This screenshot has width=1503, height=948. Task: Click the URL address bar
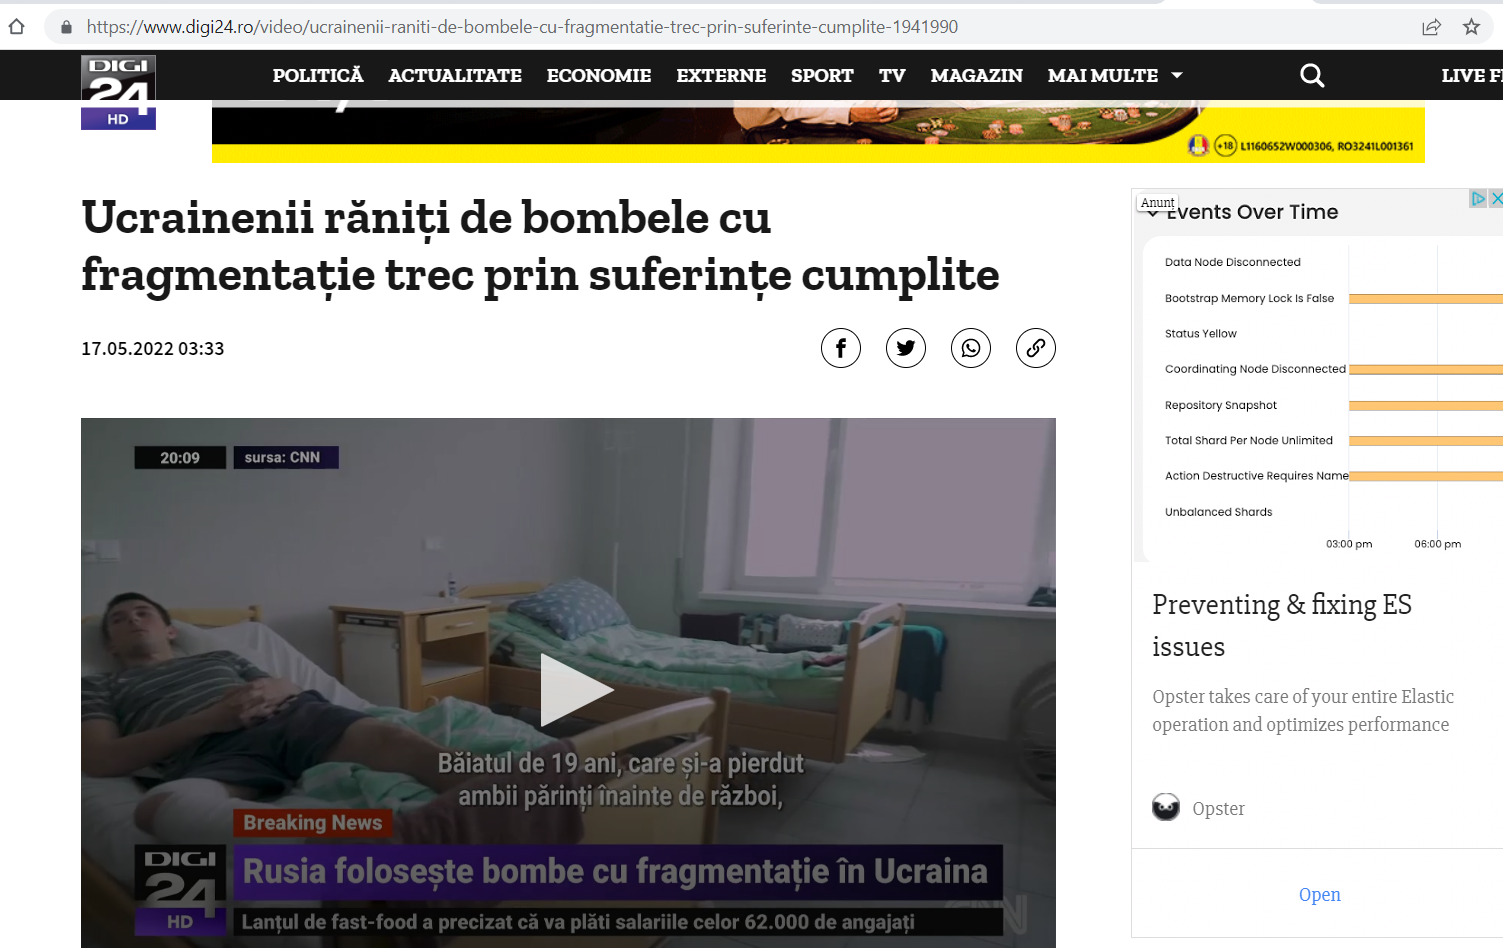click(740, 27)
